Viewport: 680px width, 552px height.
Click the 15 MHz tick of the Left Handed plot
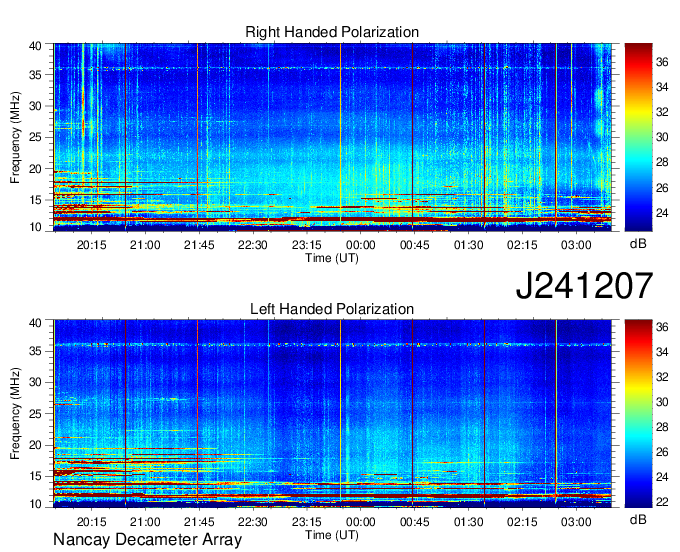click(35, 476)
